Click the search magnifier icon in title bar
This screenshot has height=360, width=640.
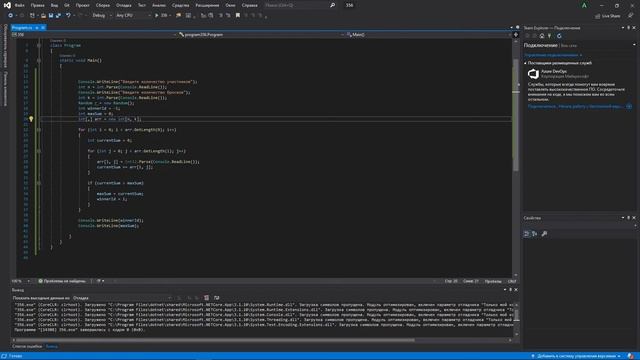(332, 5)
